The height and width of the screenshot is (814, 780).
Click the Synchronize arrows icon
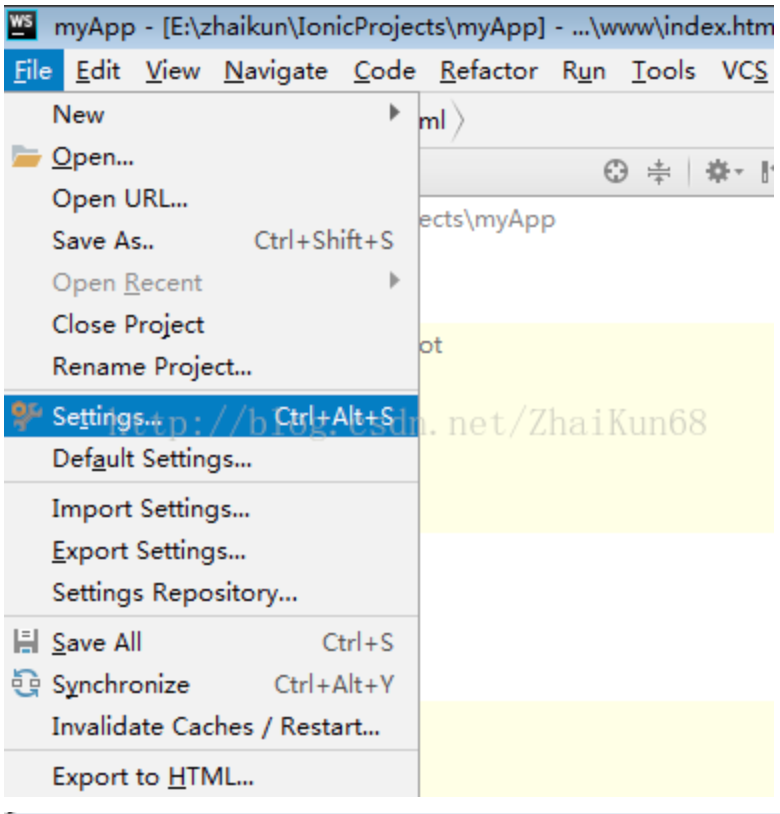(x=26, y=684)
